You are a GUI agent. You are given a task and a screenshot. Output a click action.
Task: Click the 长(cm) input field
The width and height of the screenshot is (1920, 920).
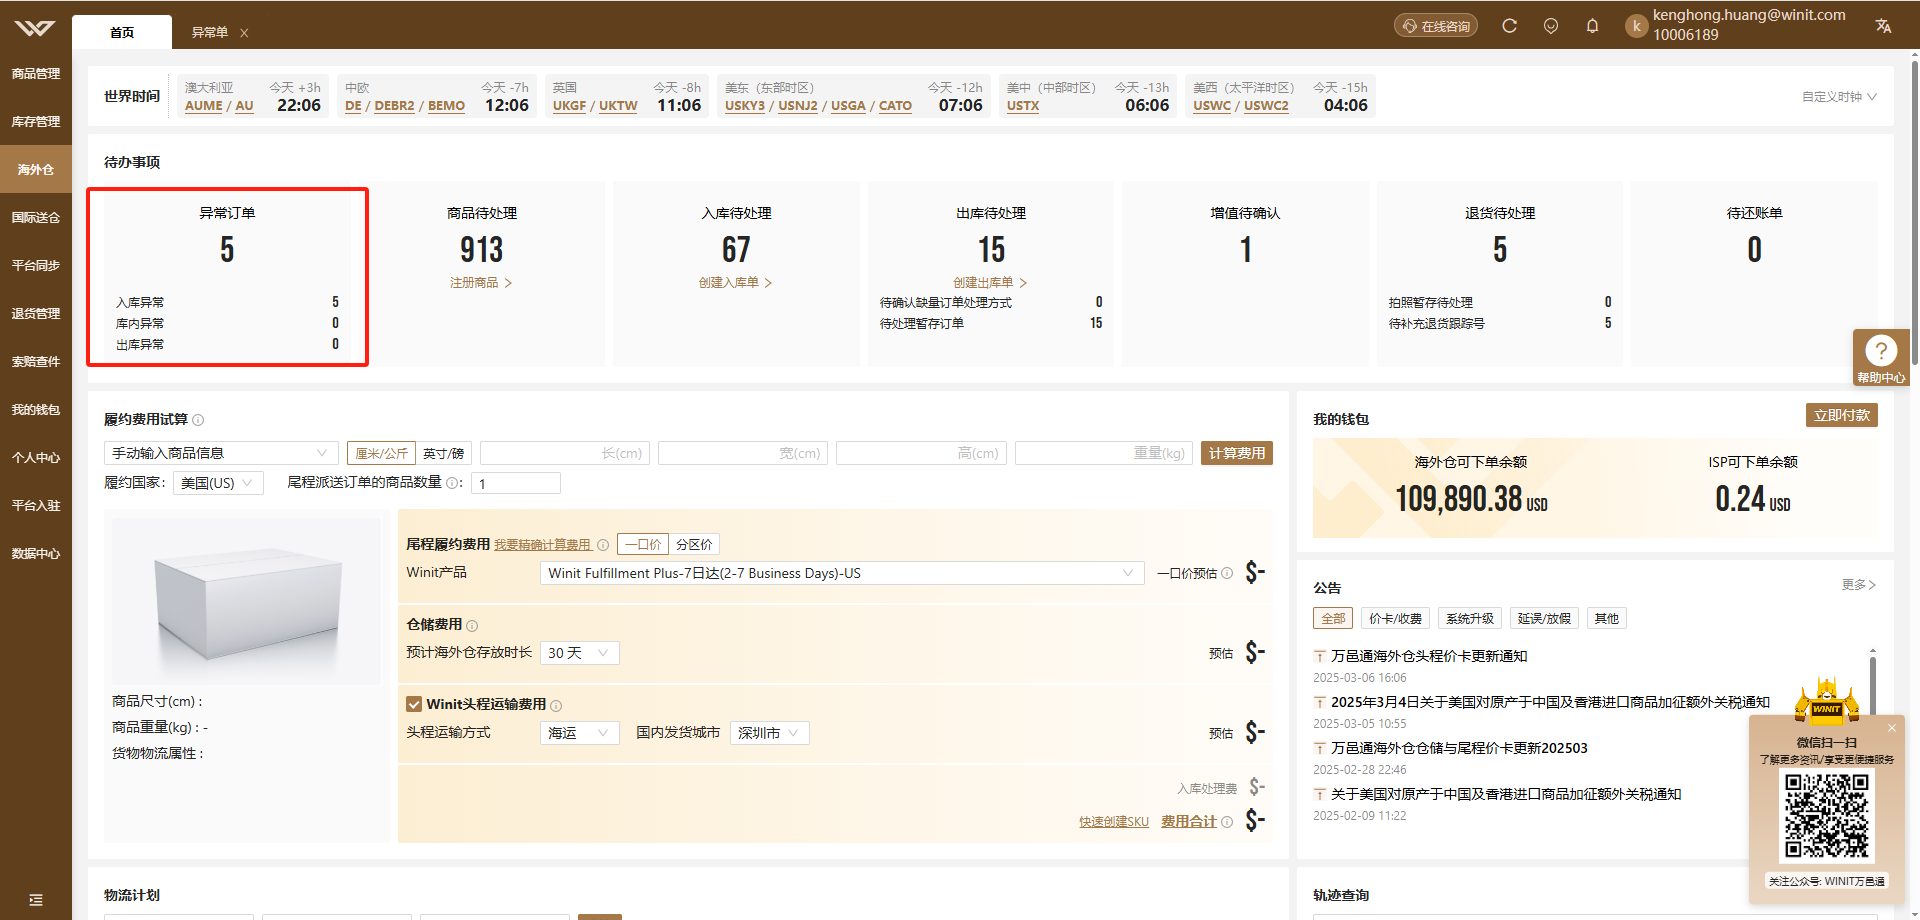(x=565, y=453)
